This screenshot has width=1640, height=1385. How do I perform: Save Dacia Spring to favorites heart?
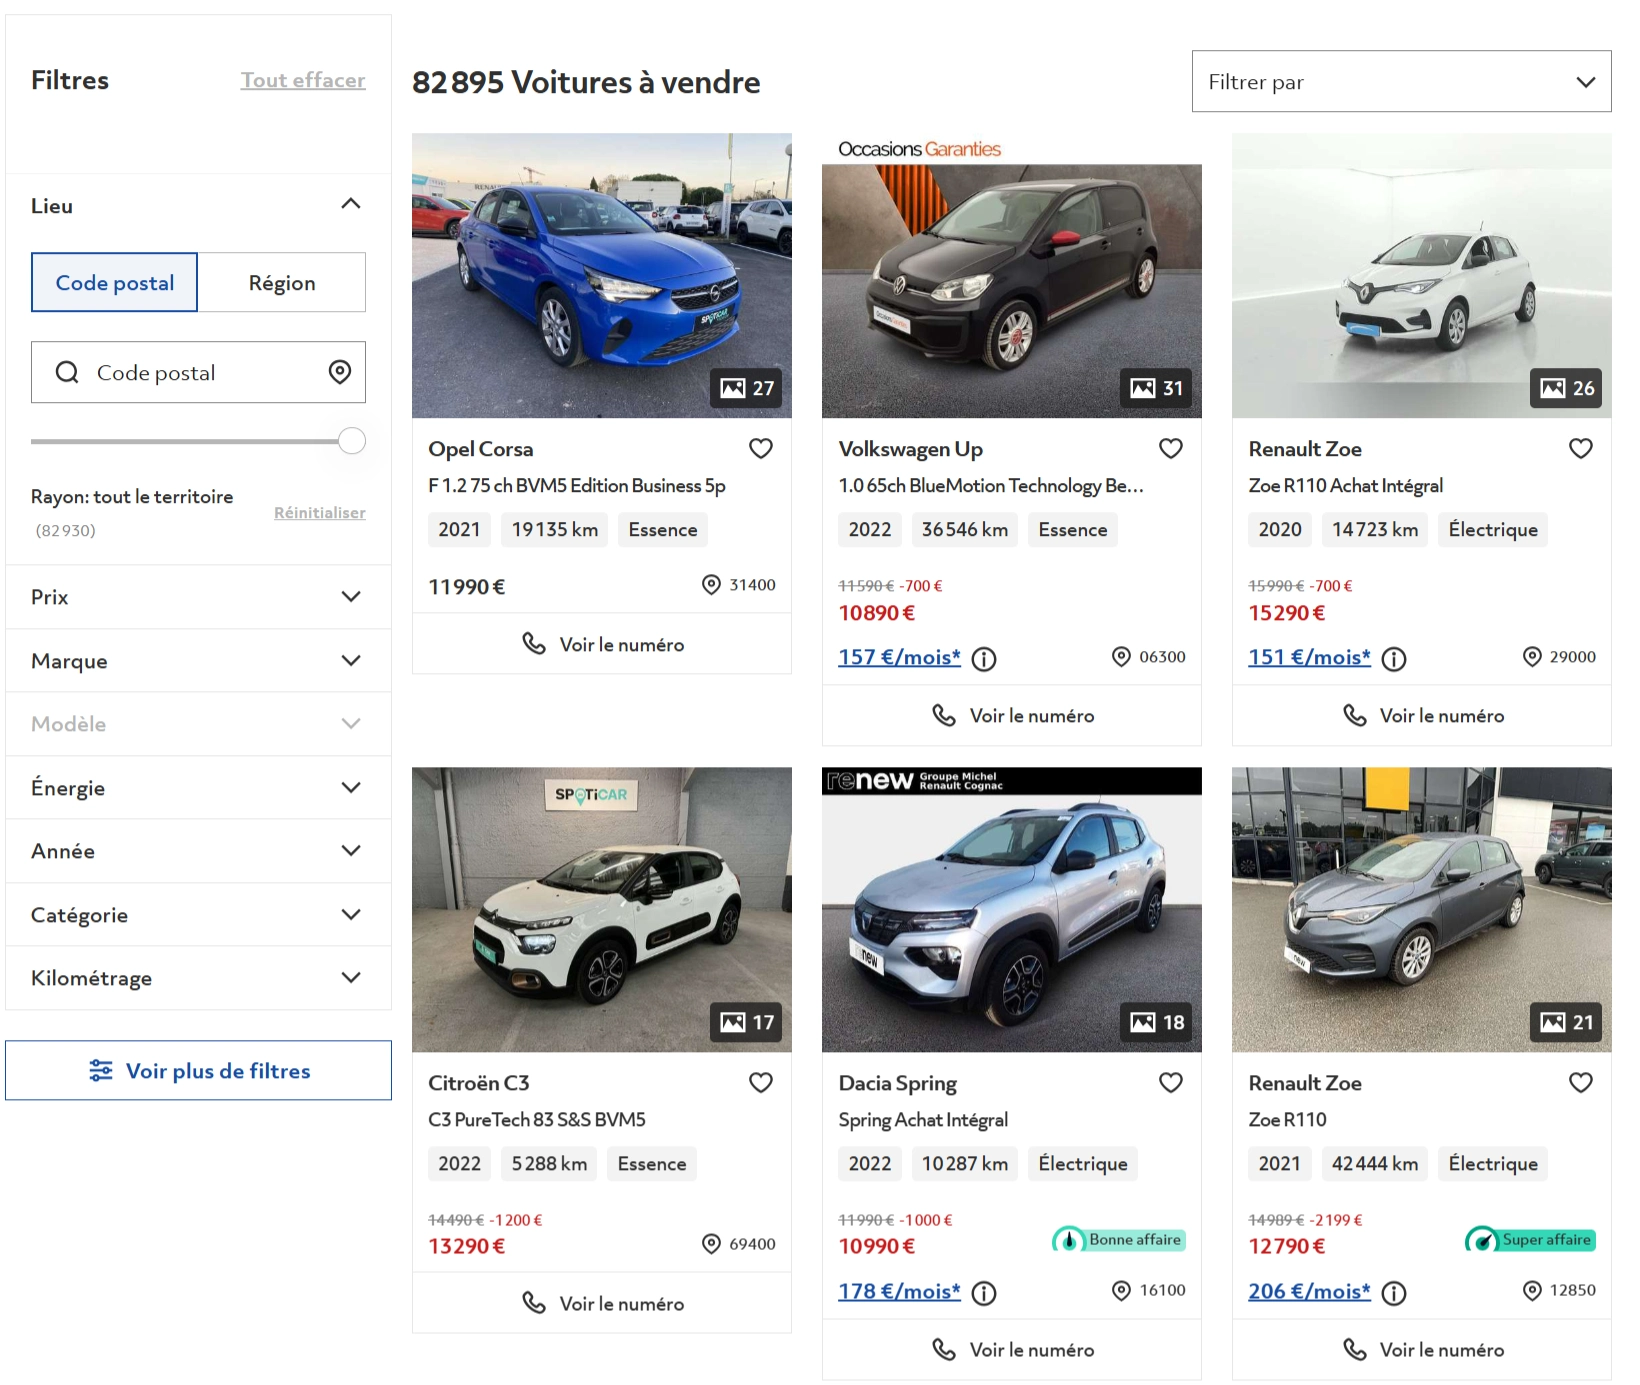[x=1171, y=1083]
